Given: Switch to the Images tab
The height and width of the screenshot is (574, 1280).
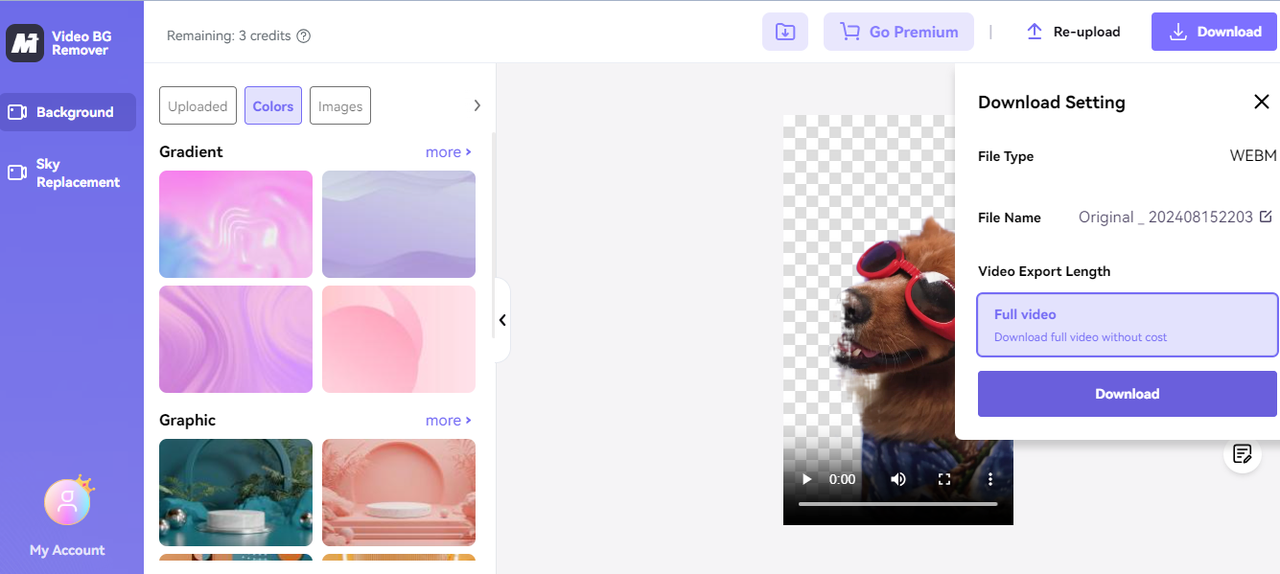Looking at the screenshot, I should pos(340,106).
